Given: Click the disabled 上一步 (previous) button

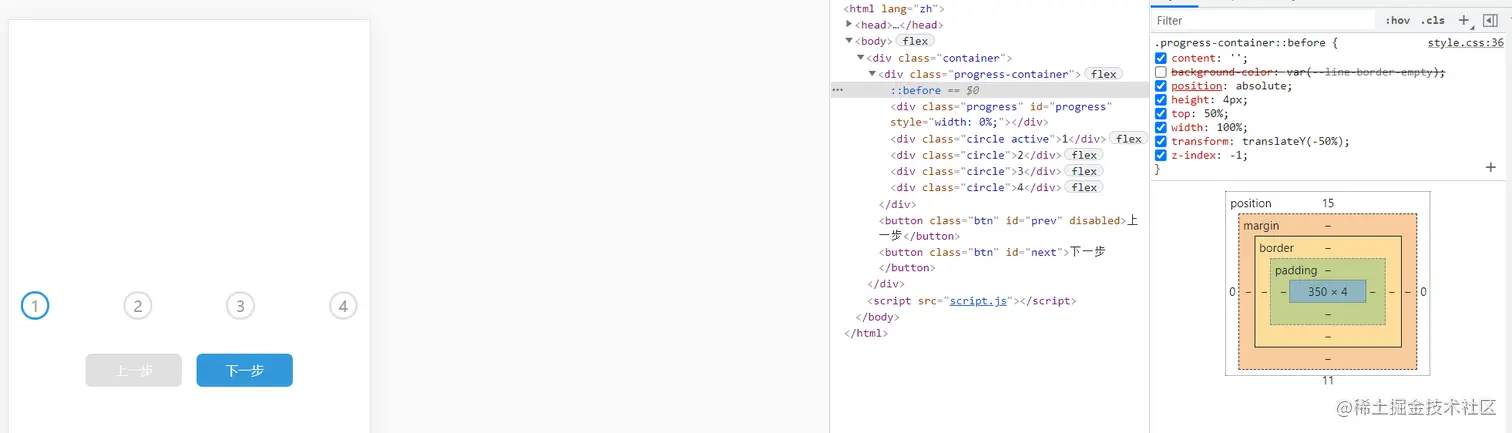Looking at the screenshot, I should coord(134,370).
